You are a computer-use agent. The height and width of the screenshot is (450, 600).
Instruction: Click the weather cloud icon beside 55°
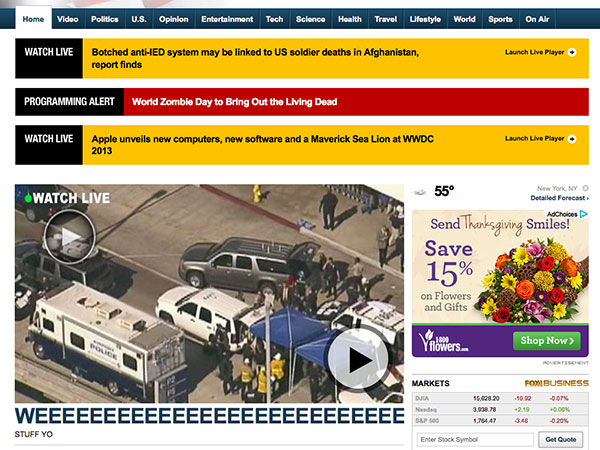[x=419, y=191]
